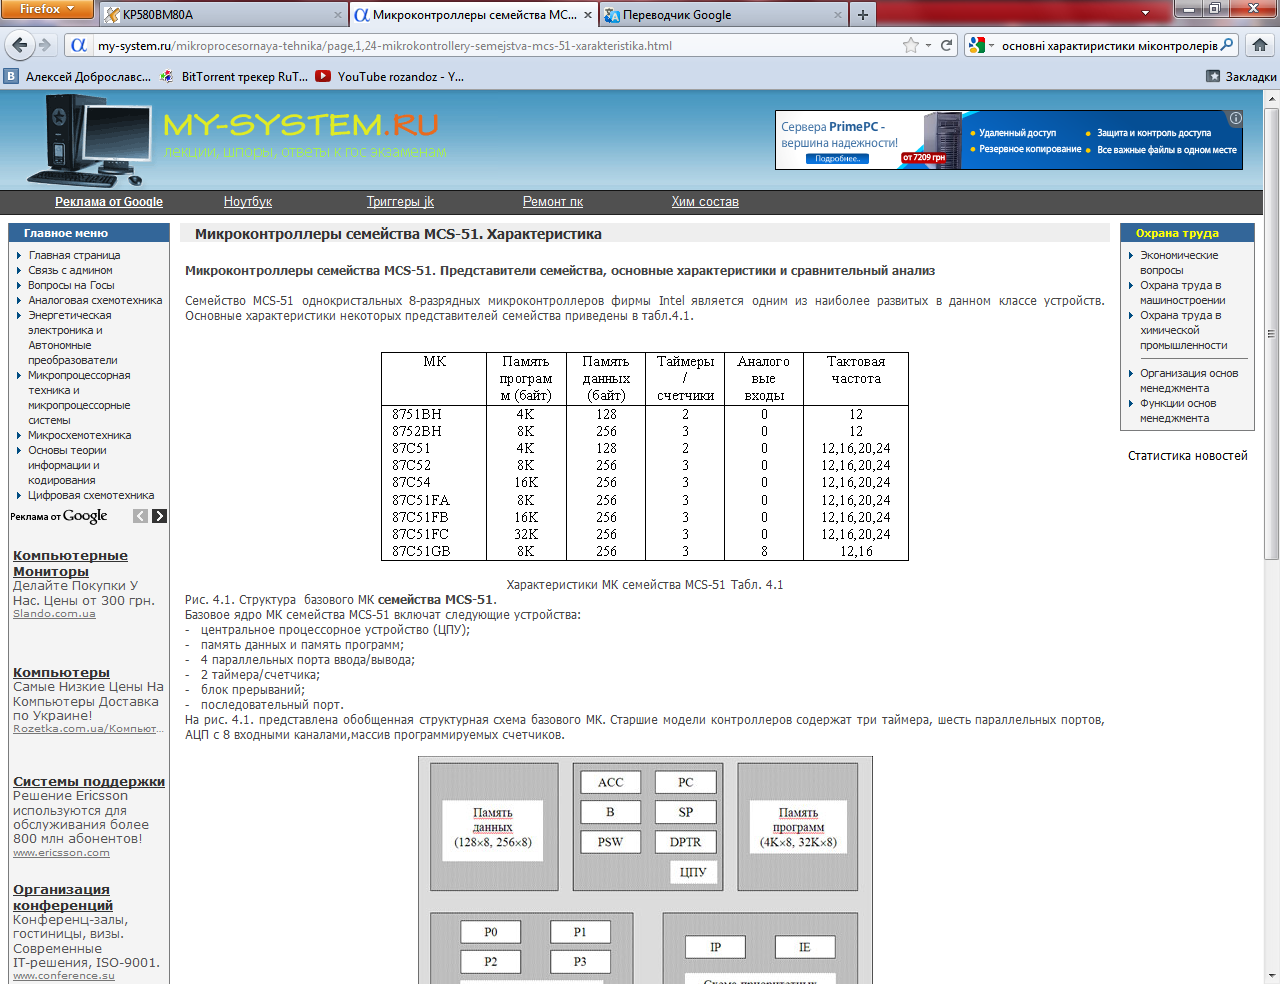Open the Ноутбук ad link
Viewport: 1280px width, 984px height.
click(248, 202)
